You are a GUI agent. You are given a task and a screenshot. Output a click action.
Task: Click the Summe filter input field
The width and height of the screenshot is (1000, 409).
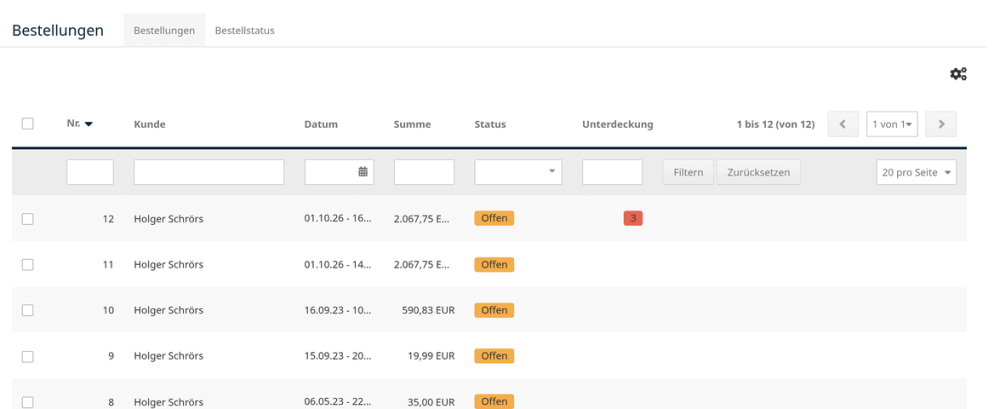pos(424,172)
